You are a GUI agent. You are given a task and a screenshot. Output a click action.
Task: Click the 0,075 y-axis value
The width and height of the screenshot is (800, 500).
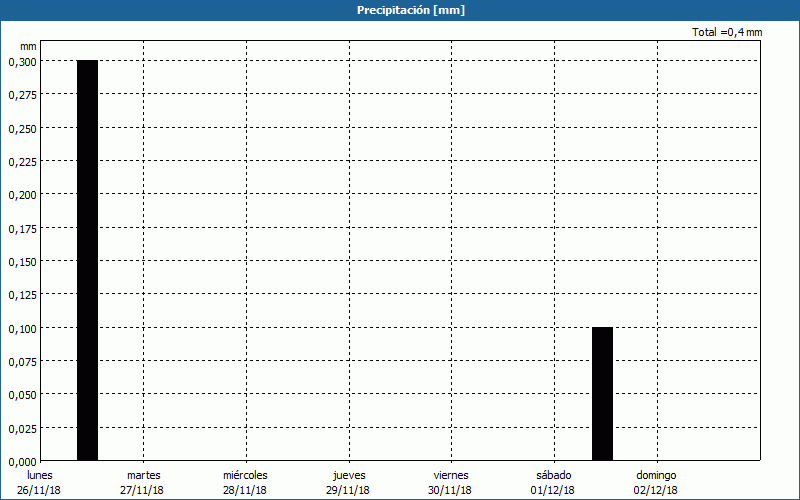pyautogui.click(x=23, y=362)
